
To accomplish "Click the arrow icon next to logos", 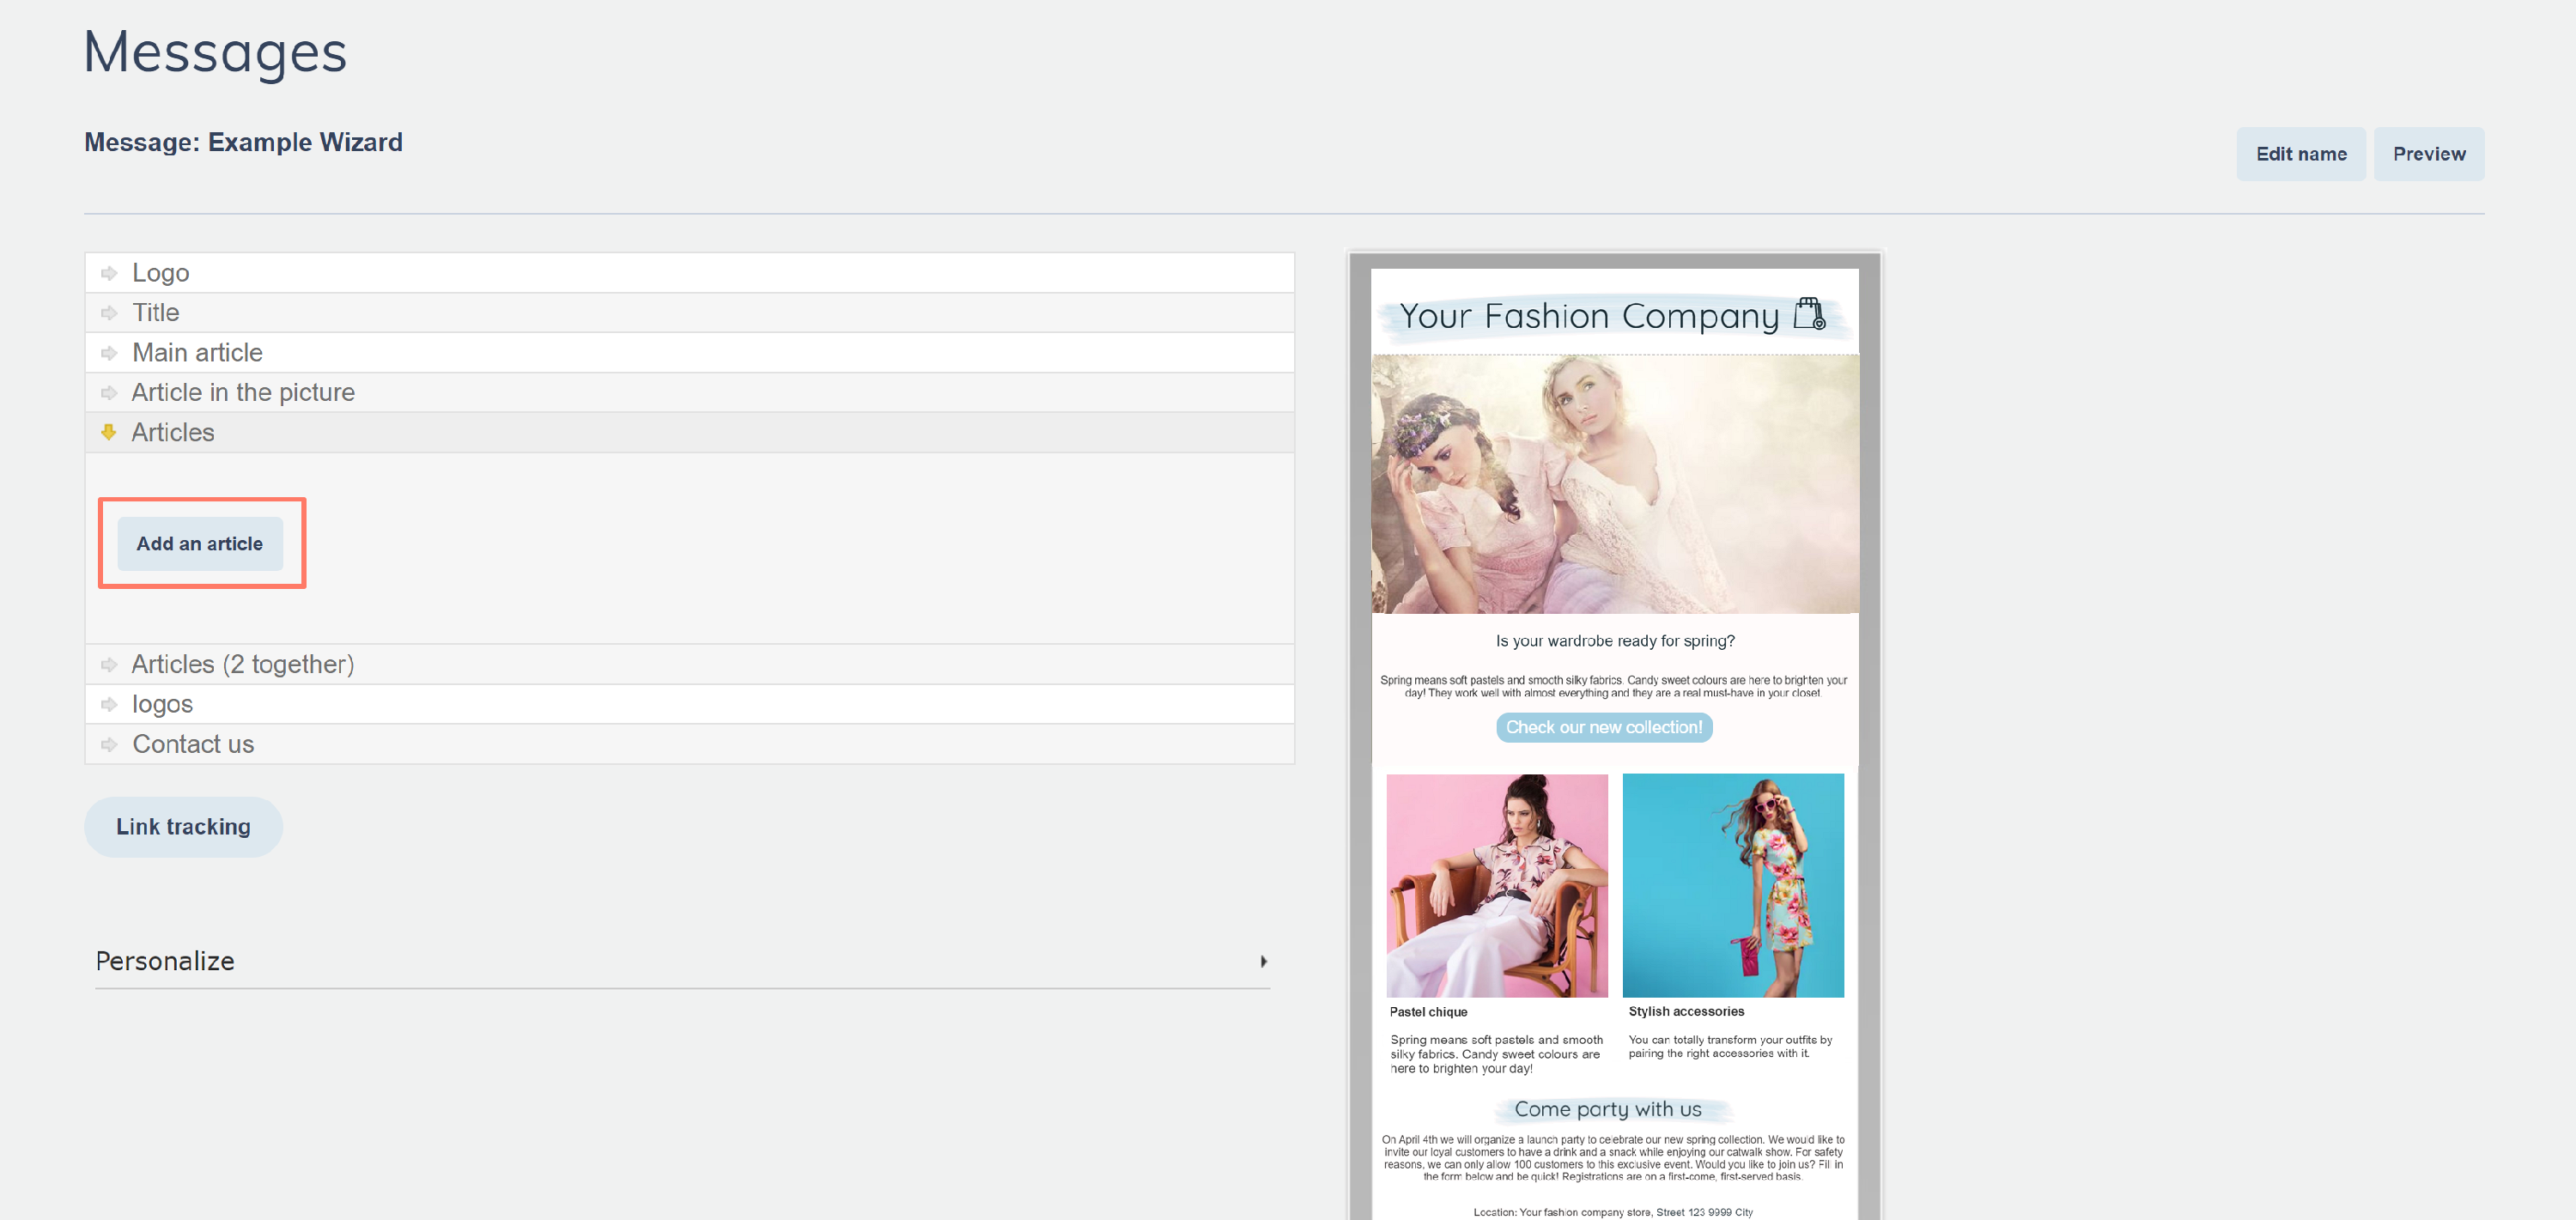I will (x=109, y=705).
